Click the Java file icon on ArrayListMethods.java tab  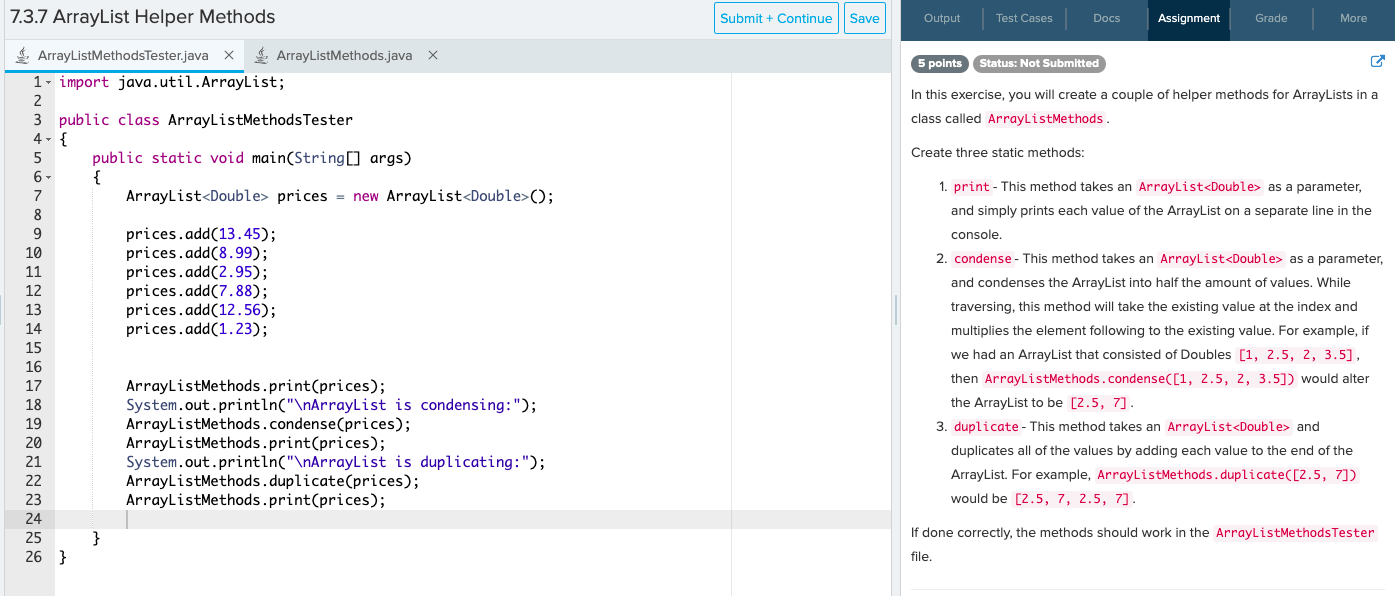coord(262,55)
